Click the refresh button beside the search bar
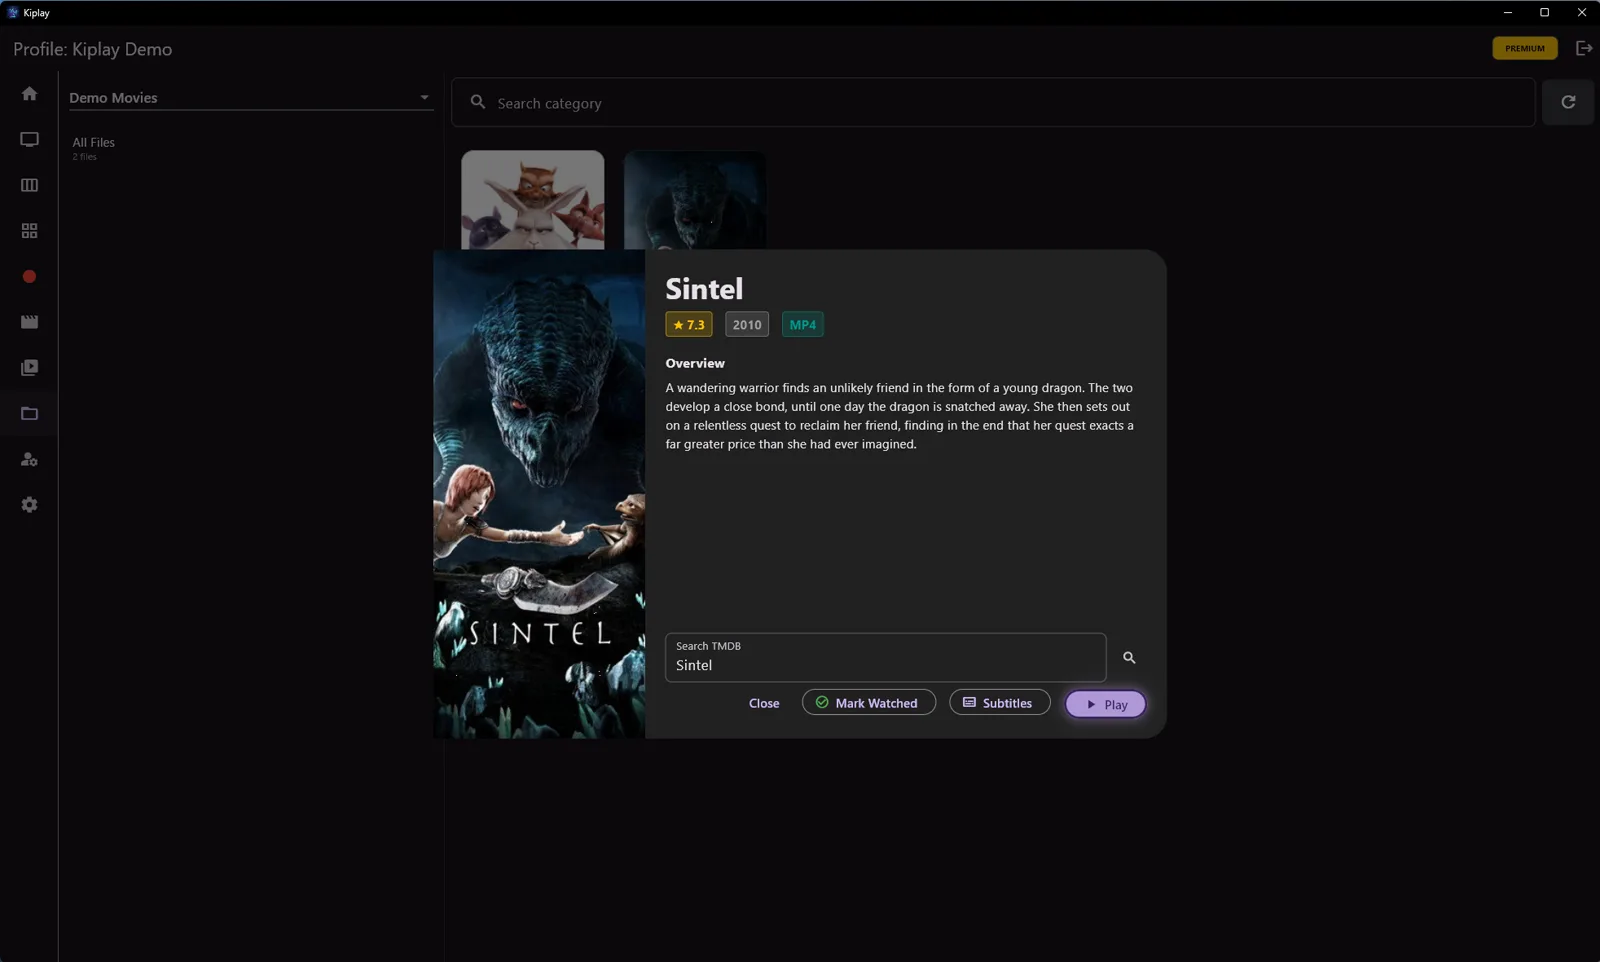 (1568, 102)
